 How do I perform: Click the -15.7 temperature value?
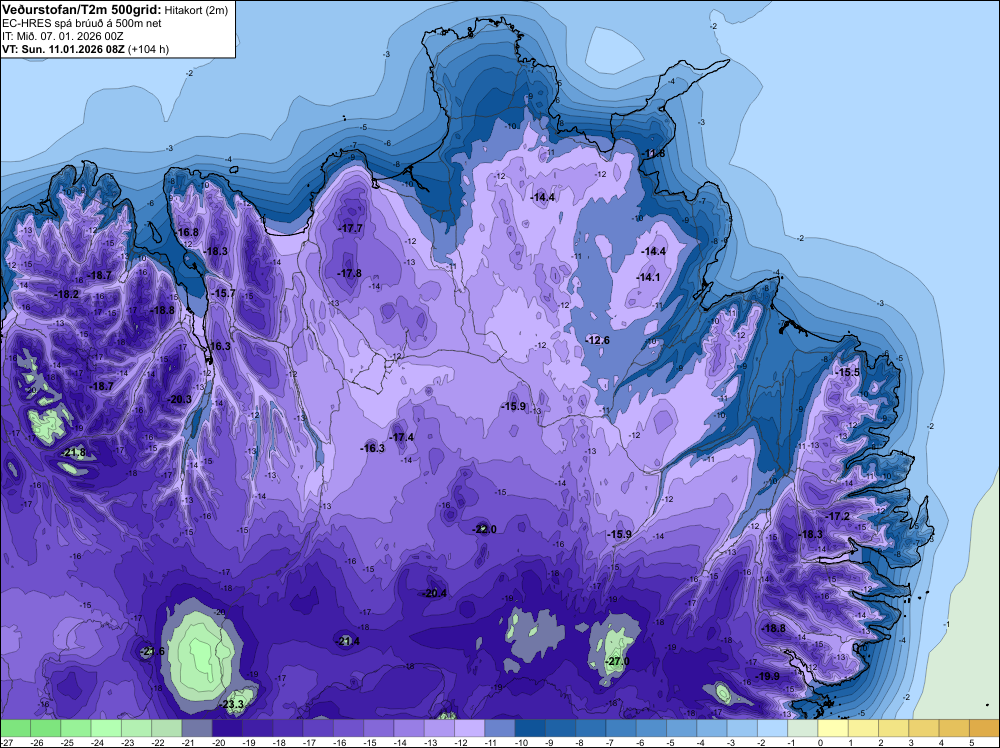point(223,293)
